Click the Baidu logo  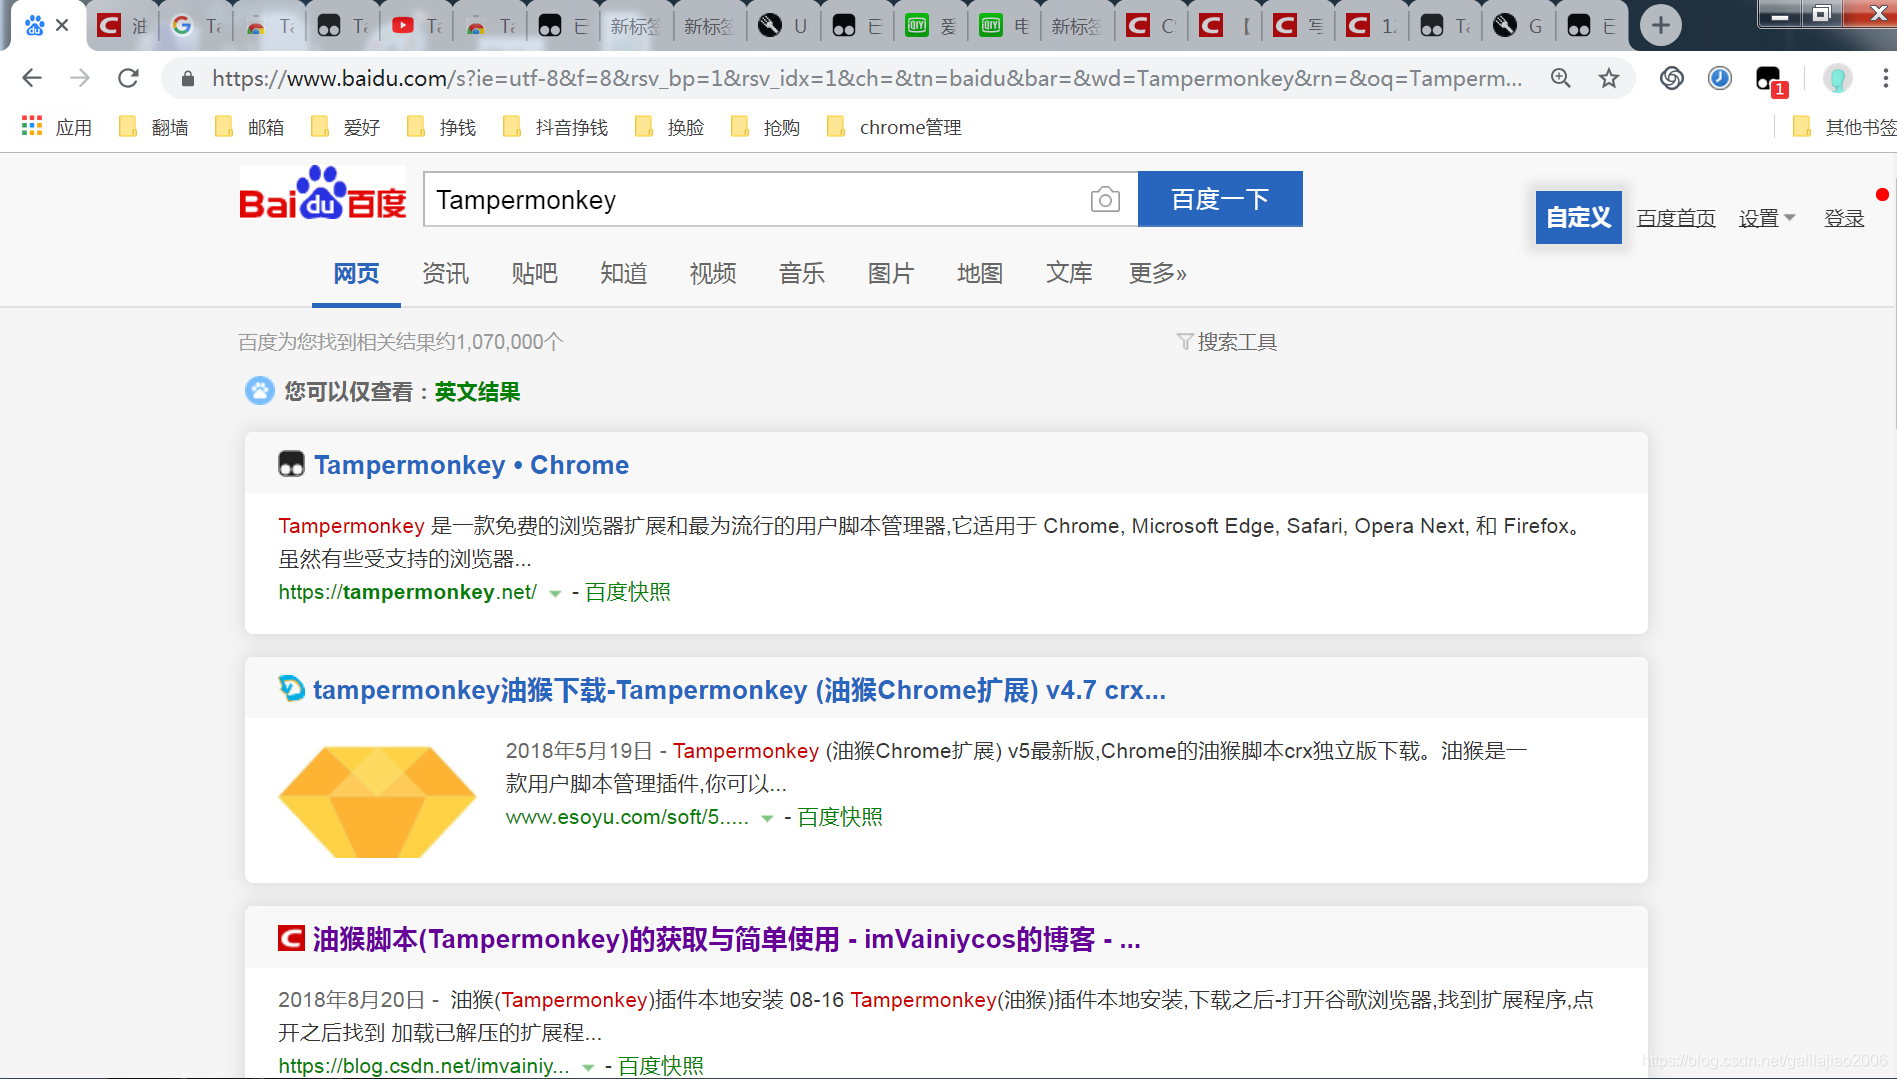[322, 194]
